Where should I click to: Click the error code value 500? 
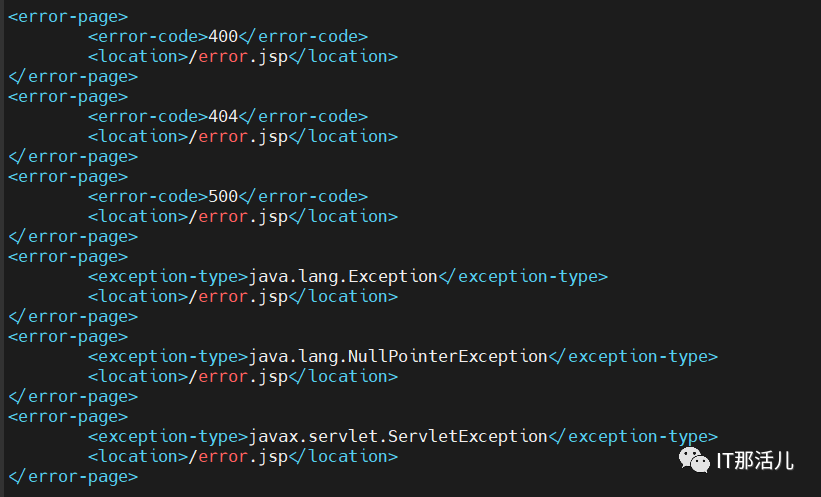pyautogui.click(x=222, y=196)
